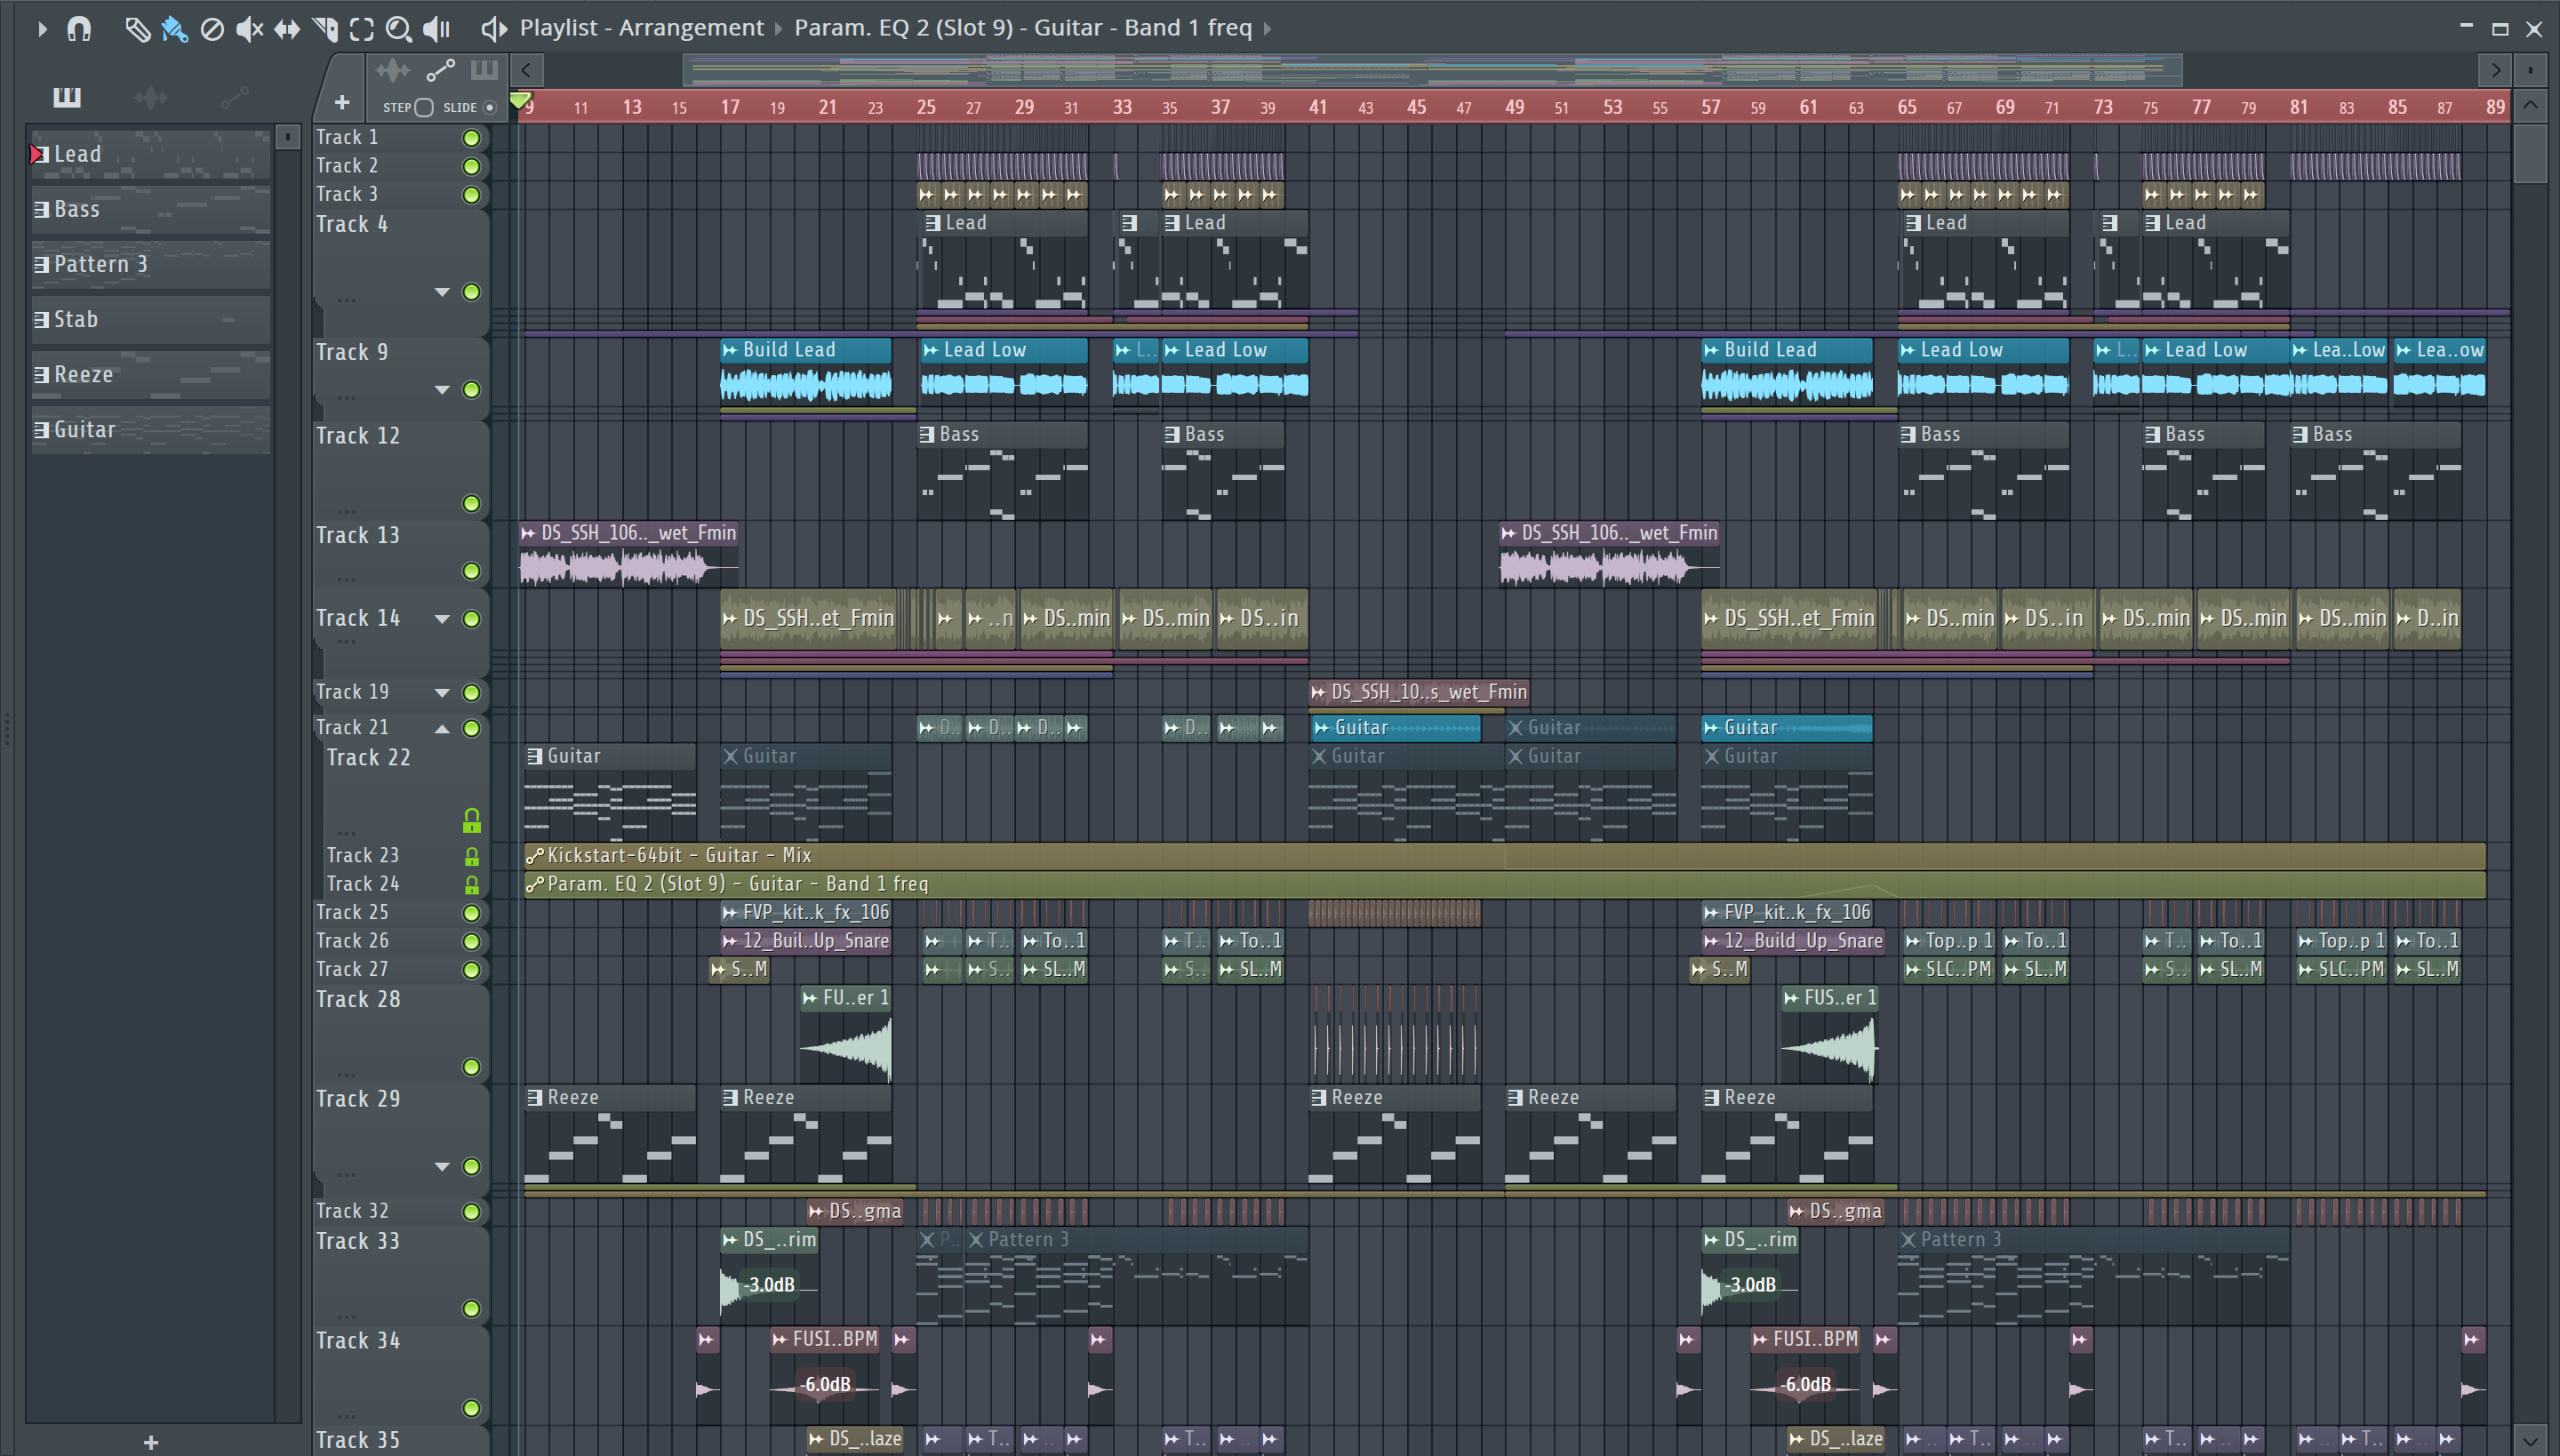Toggle the magnet snap tool
2560x1456 pixels.
click(x=79, y=29)
